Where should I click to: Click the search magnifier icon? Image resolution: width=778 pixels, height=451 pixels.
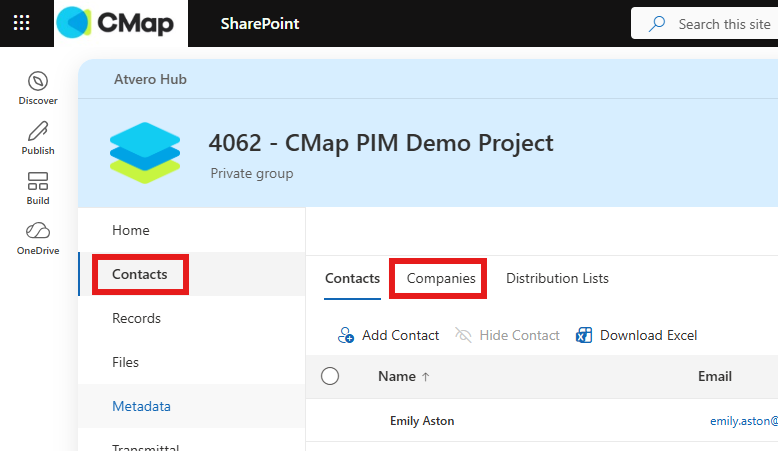(657, 23)
